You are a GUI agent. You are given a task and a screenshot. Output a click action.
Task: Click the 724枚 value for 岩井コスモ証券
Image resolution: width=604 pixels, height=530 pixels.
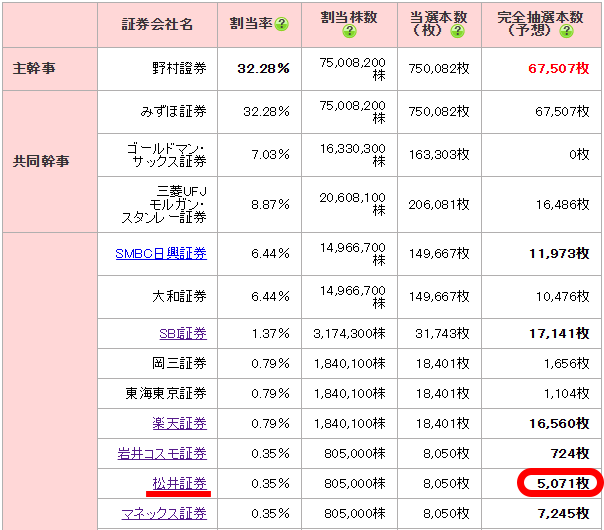(570, 454)
